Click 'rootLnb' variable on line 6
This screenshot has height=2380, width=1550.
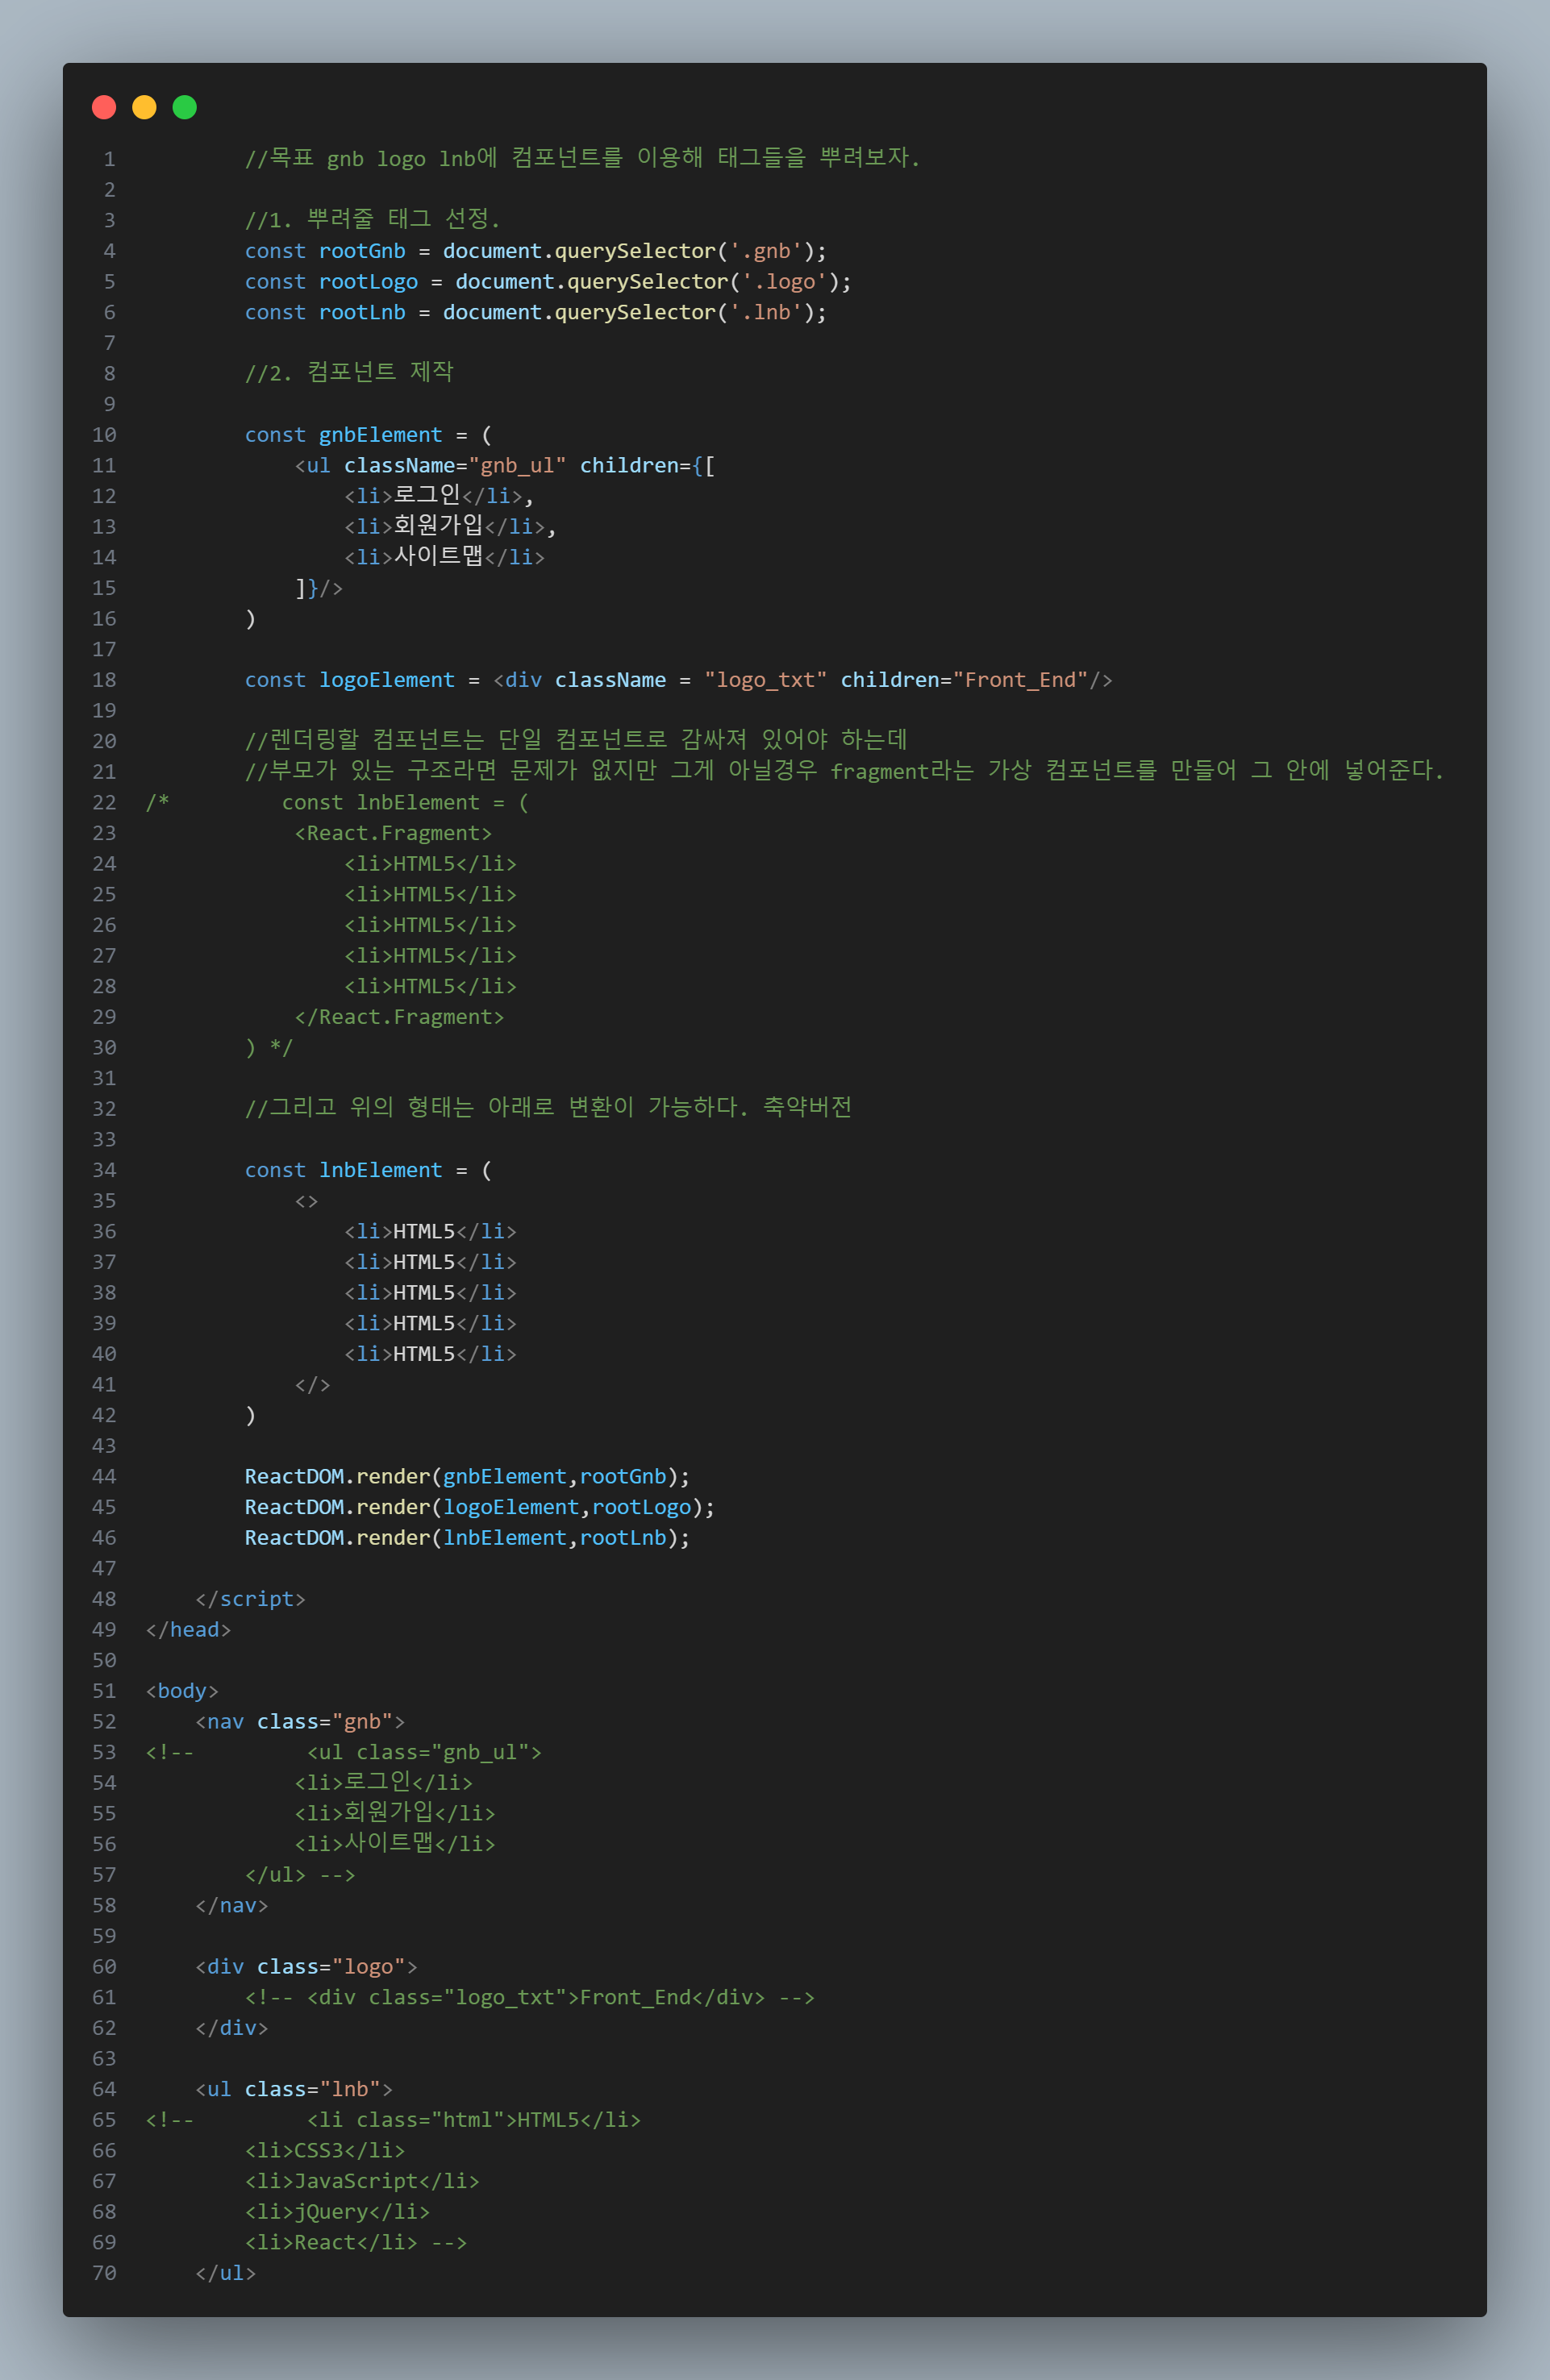(362, 312)
